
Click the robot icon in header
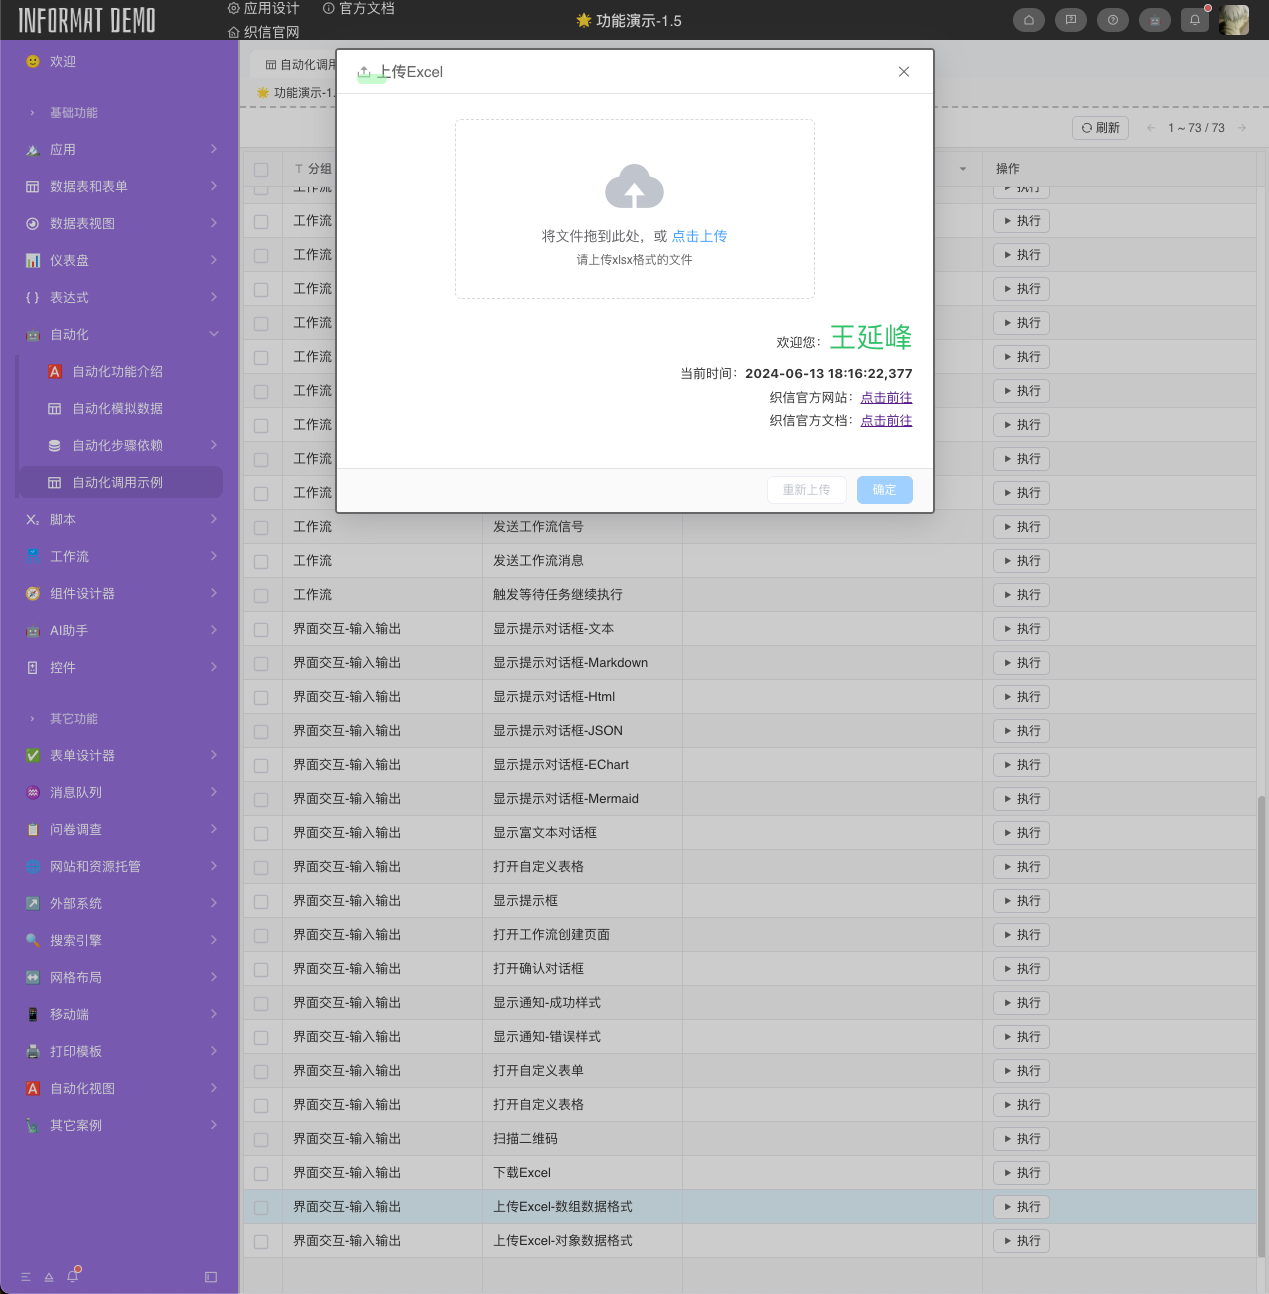point(1155,20)
